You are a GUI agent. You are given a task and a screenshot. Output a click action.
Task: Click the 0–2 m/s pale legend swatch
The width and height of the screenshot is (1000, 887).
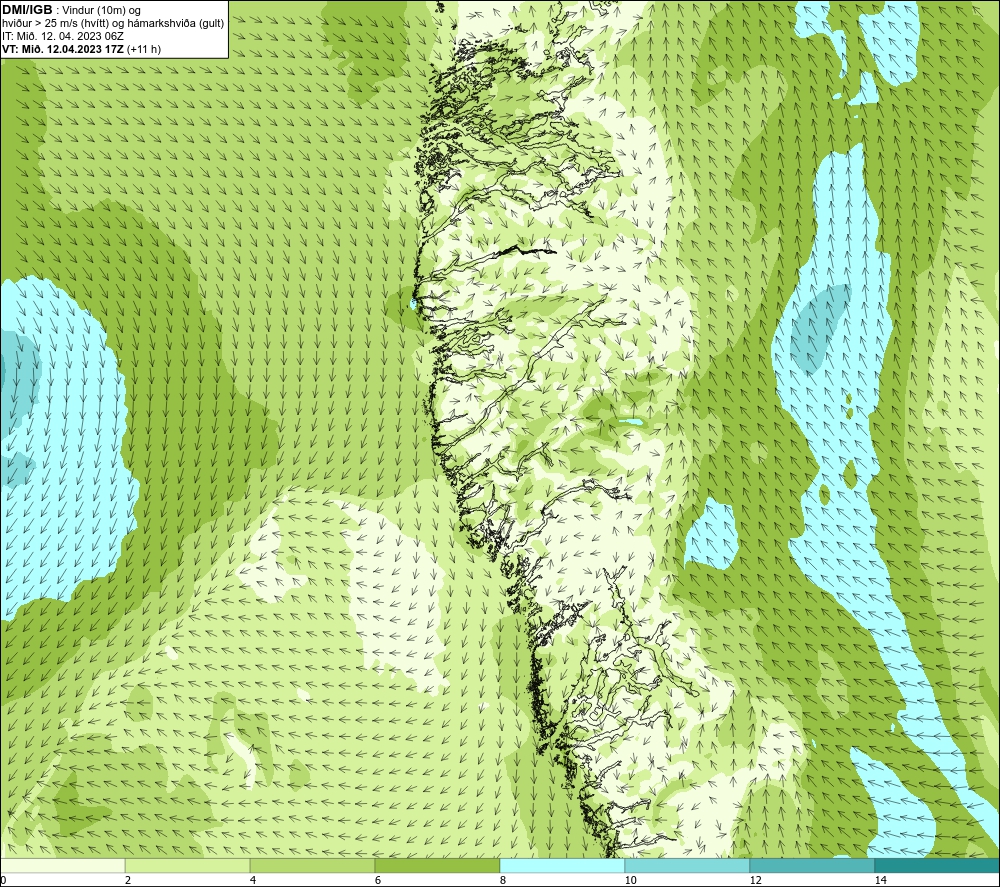coord(62,865)
